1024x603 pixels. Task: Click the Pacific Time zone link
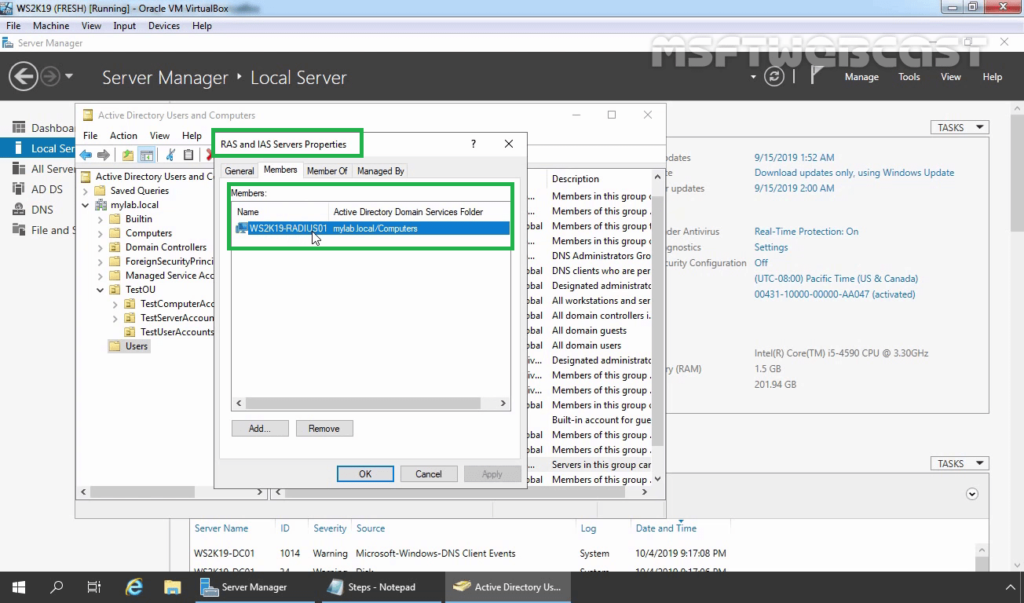(x=836, y=278)
